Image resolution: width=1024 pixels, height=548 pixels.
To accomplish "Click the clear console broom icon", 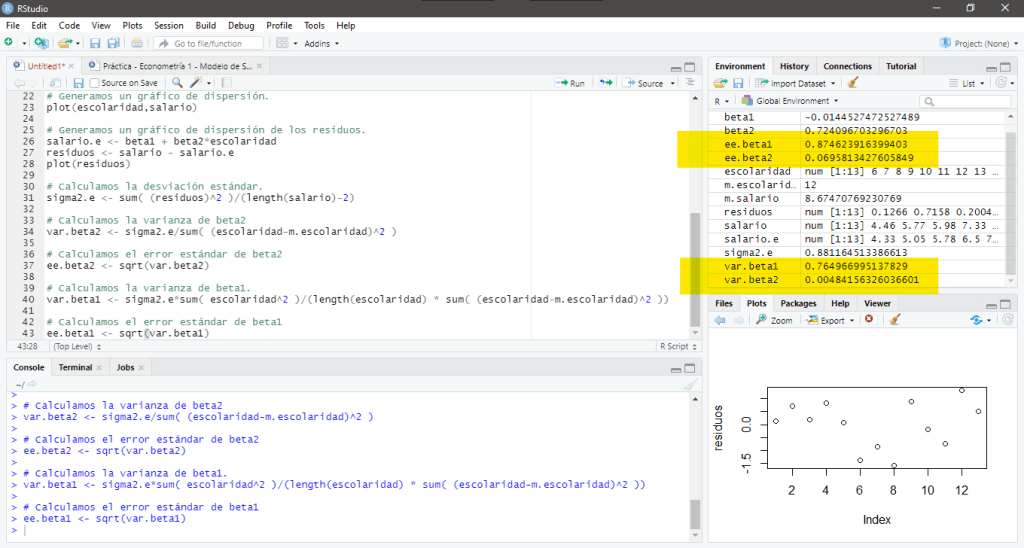I will coord(689,384).
